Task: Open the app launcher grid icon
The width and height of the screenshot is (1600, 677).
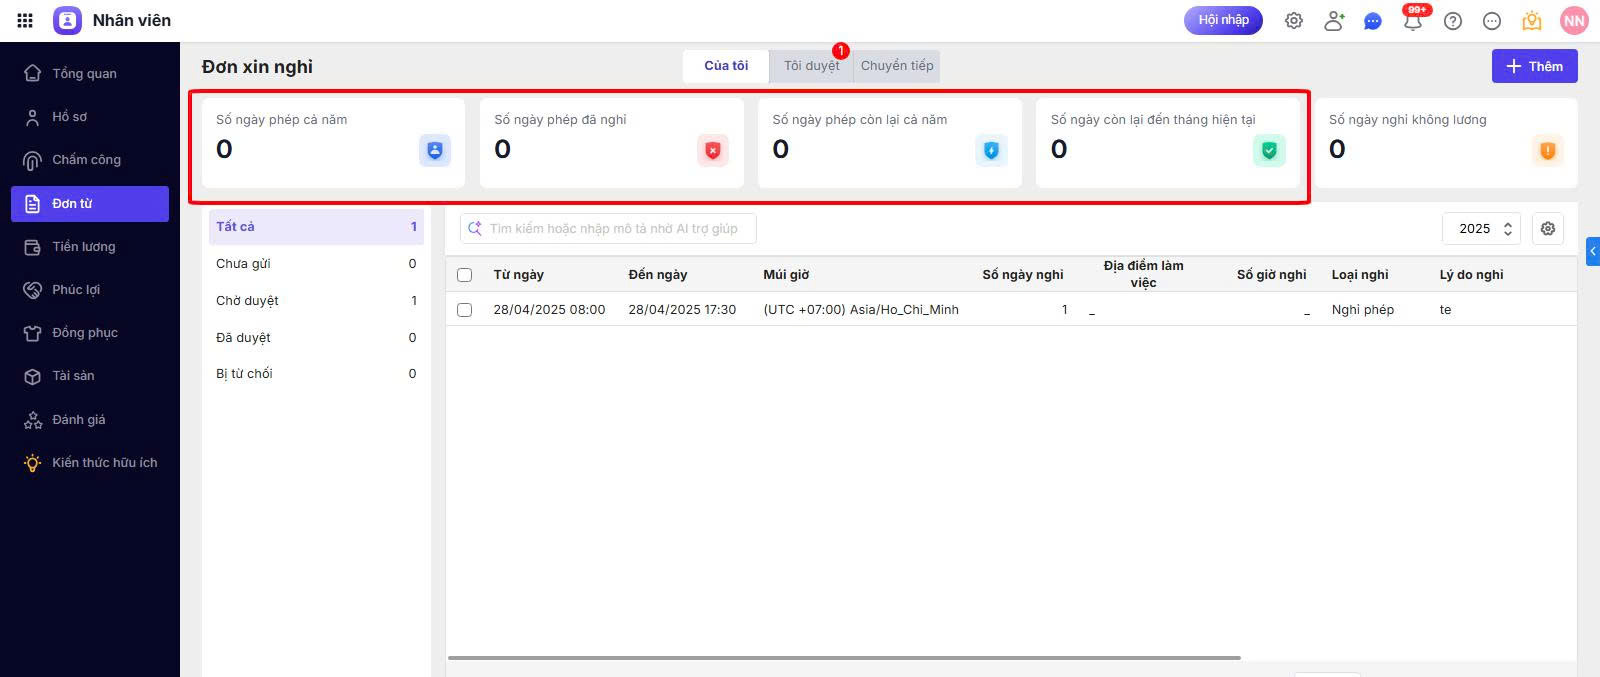Action: pyautogui.click(x=25, y=20)
